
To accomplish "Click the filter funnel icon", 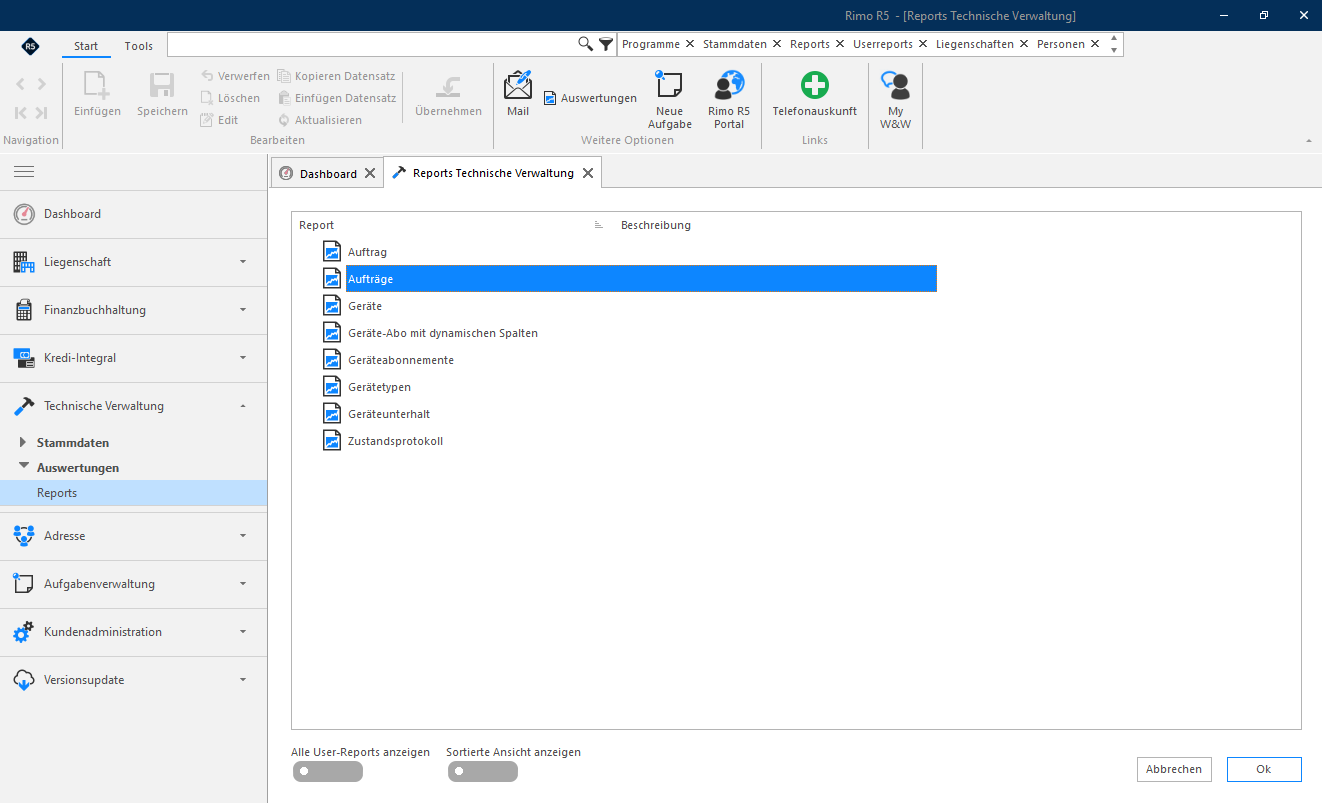I will [606, 44].
